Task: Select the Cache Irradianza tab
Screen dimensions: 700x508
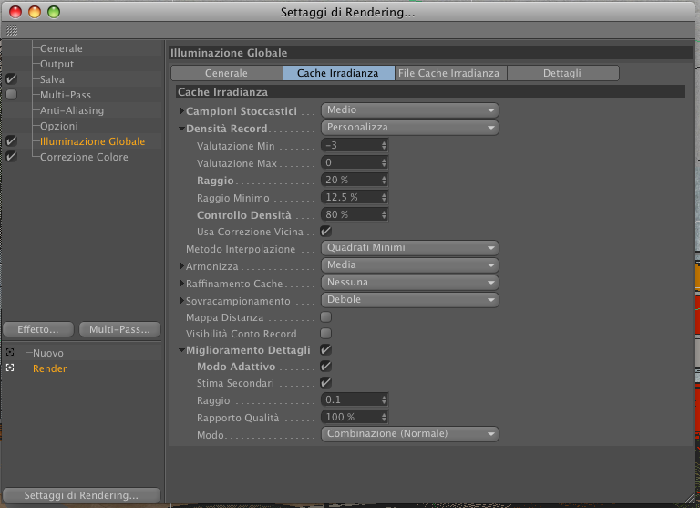Action: (338, 73)
